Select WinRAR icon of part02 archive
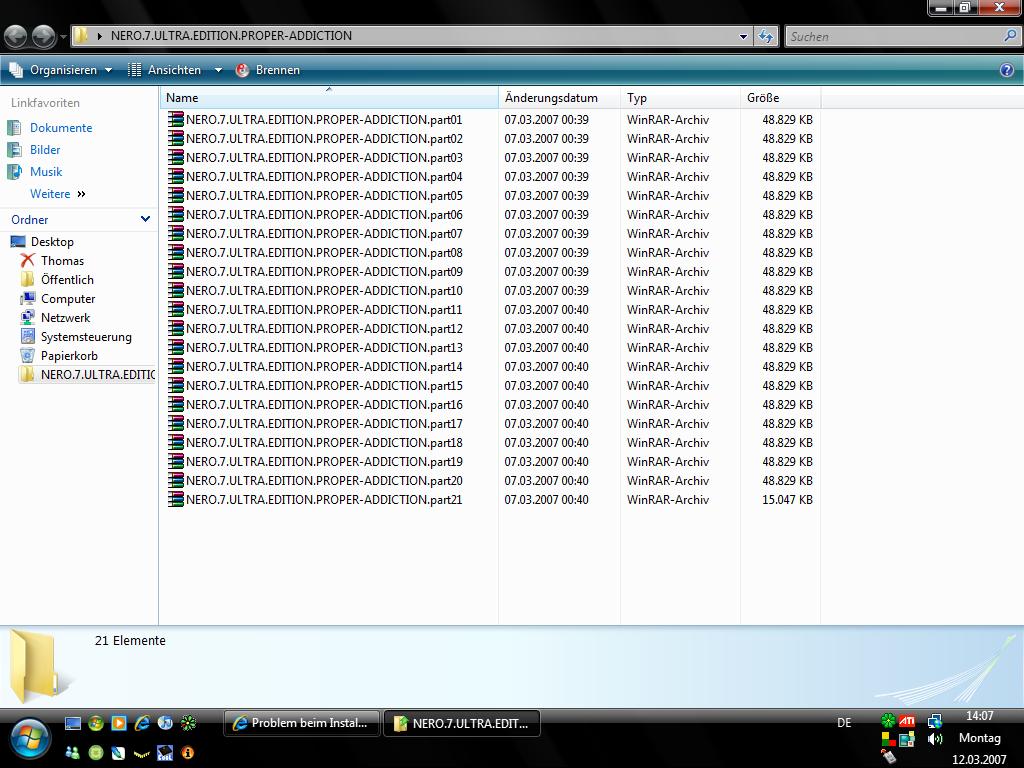Viewport: 1024px width, 768px height. point(176,138)
